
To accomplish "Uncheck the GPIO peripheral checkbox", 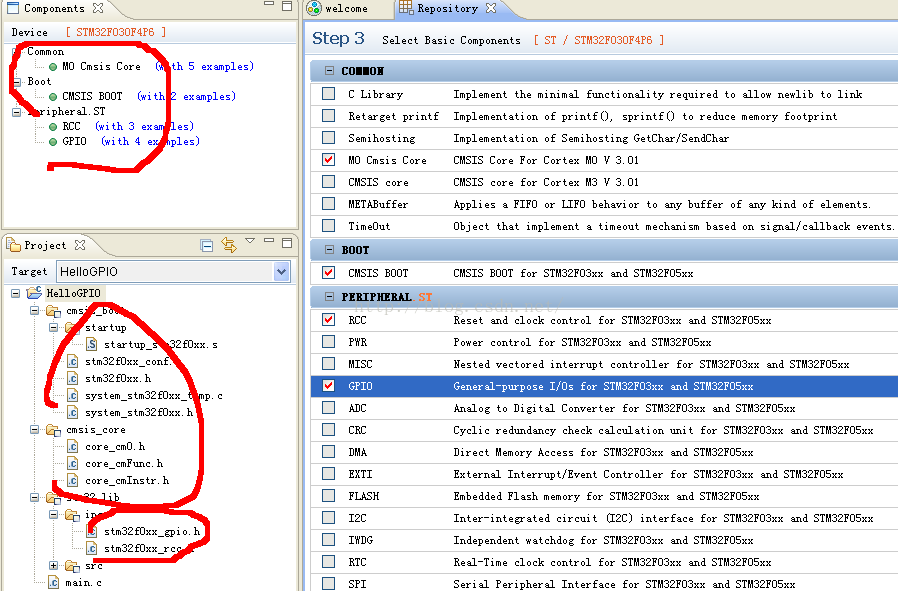I will coord(329,385).
